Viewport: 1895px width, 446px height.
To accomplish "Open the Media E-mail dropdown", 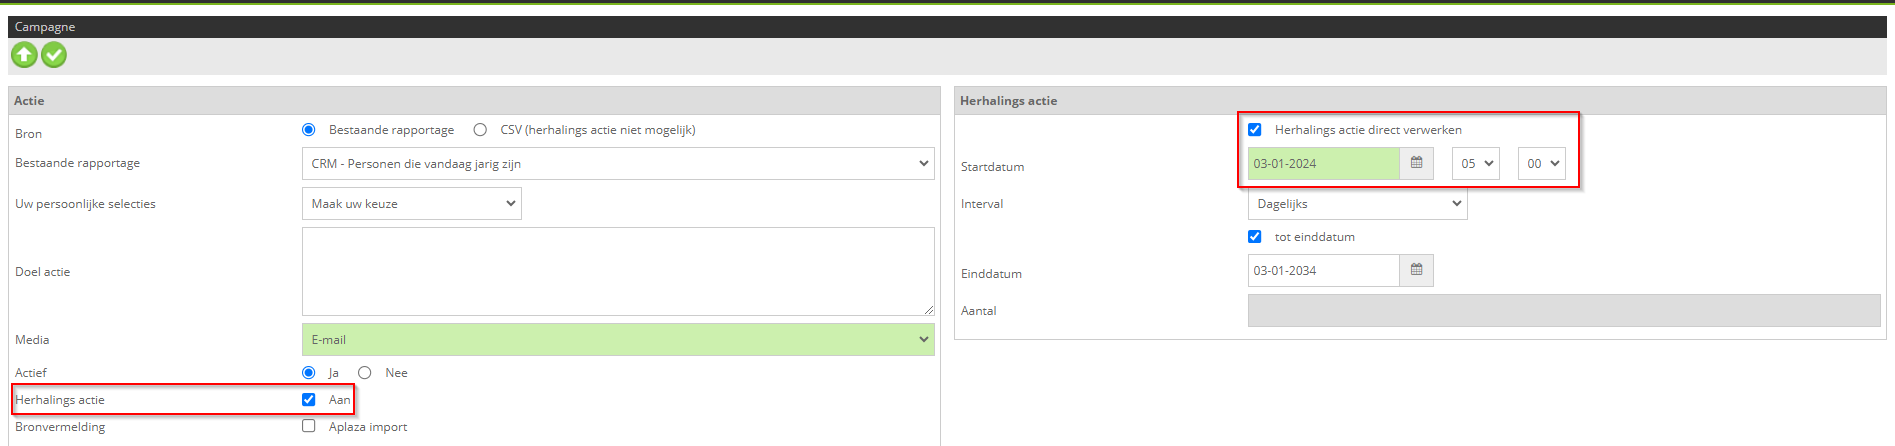I will click(618, 340).
